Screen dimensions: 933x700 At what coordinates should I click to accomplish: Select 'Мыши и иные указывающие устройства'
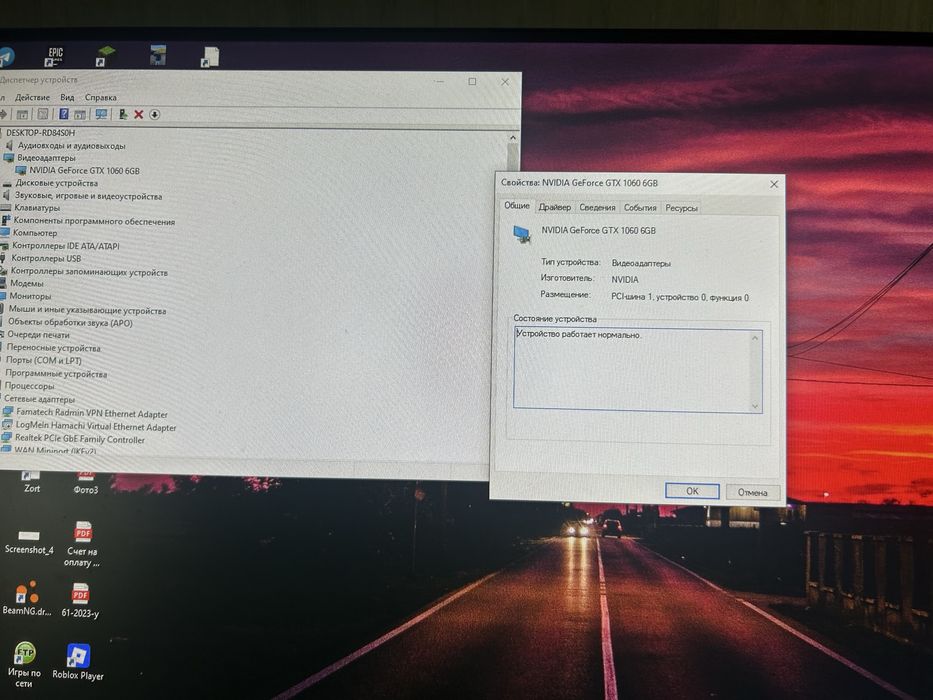[x=87, y=310]
